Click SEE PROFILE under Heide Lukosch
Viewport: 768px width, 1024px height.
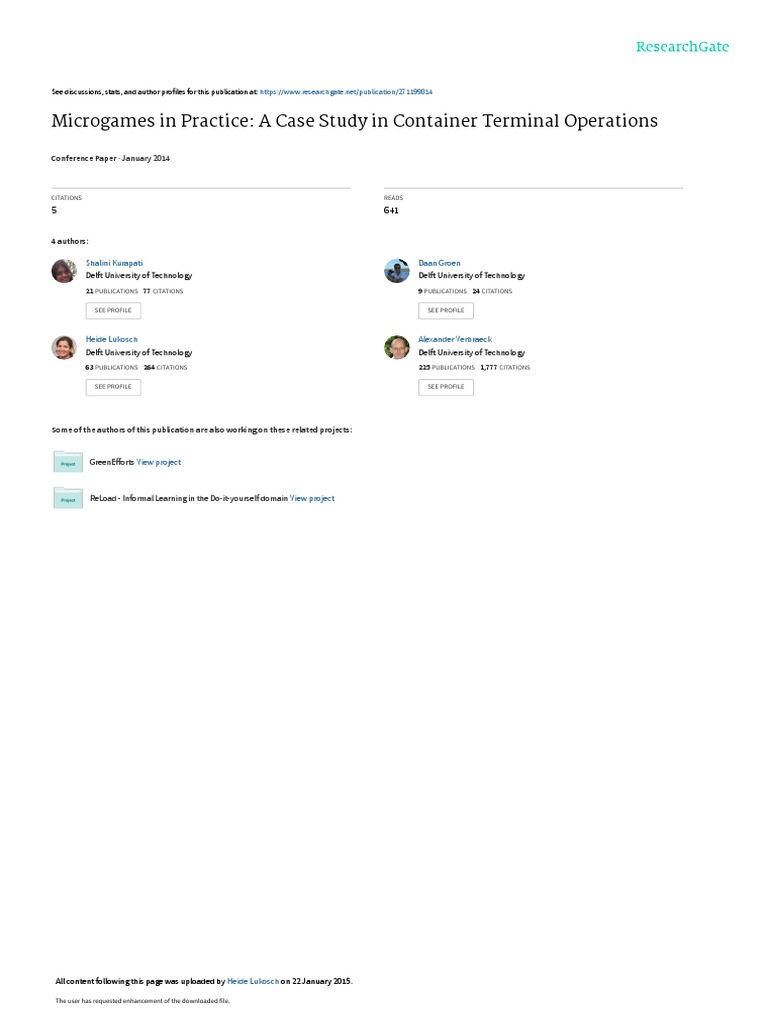pyautogui.click(x=113, y=387)
